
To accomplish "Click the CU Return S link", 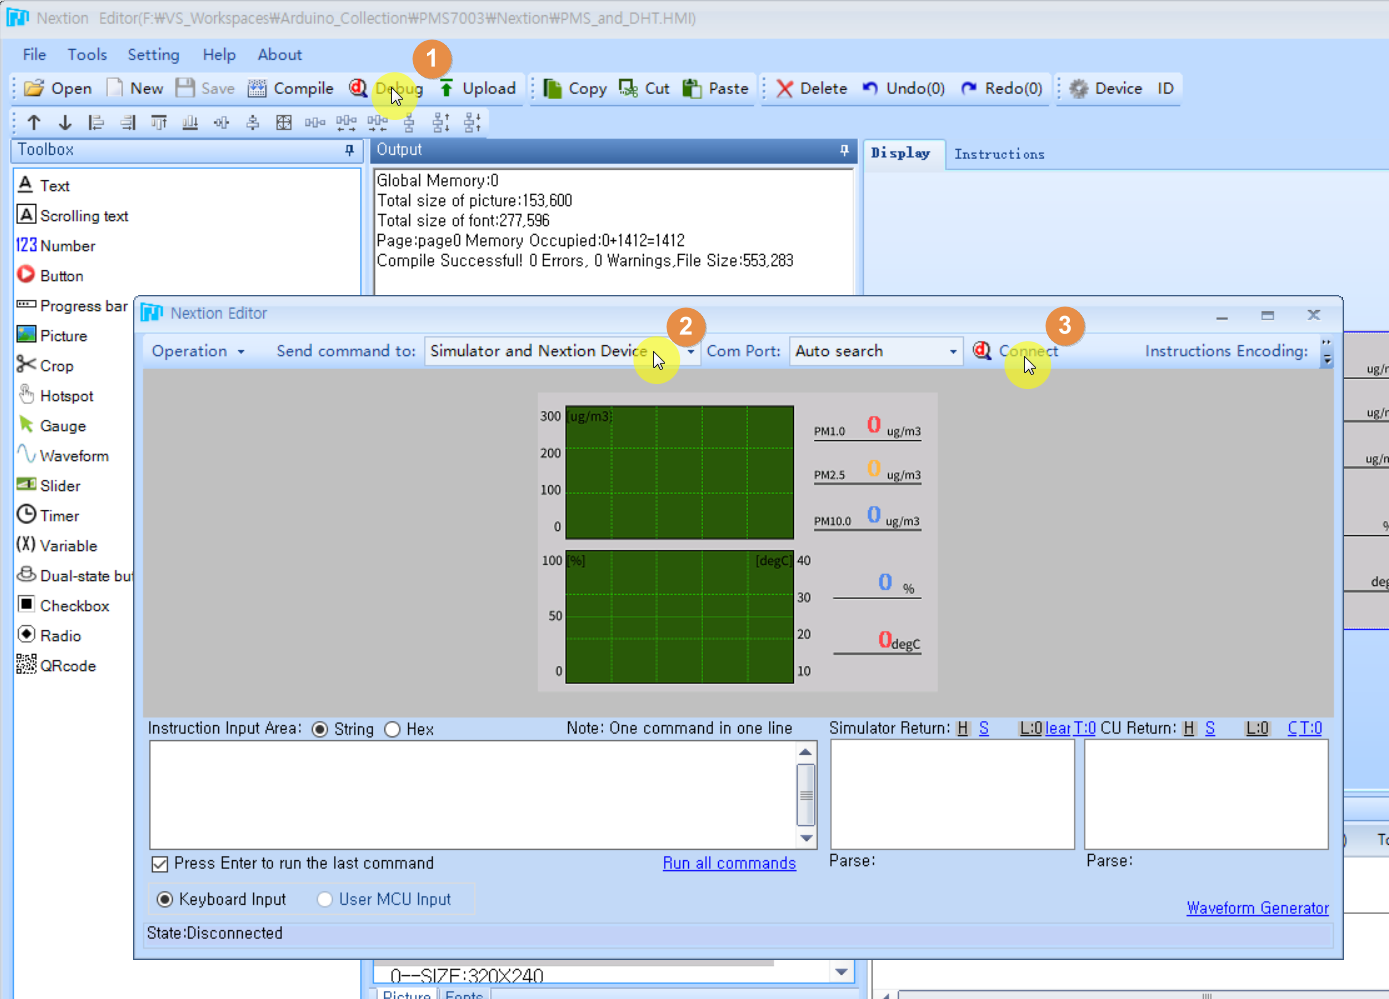I will 1210,728.
